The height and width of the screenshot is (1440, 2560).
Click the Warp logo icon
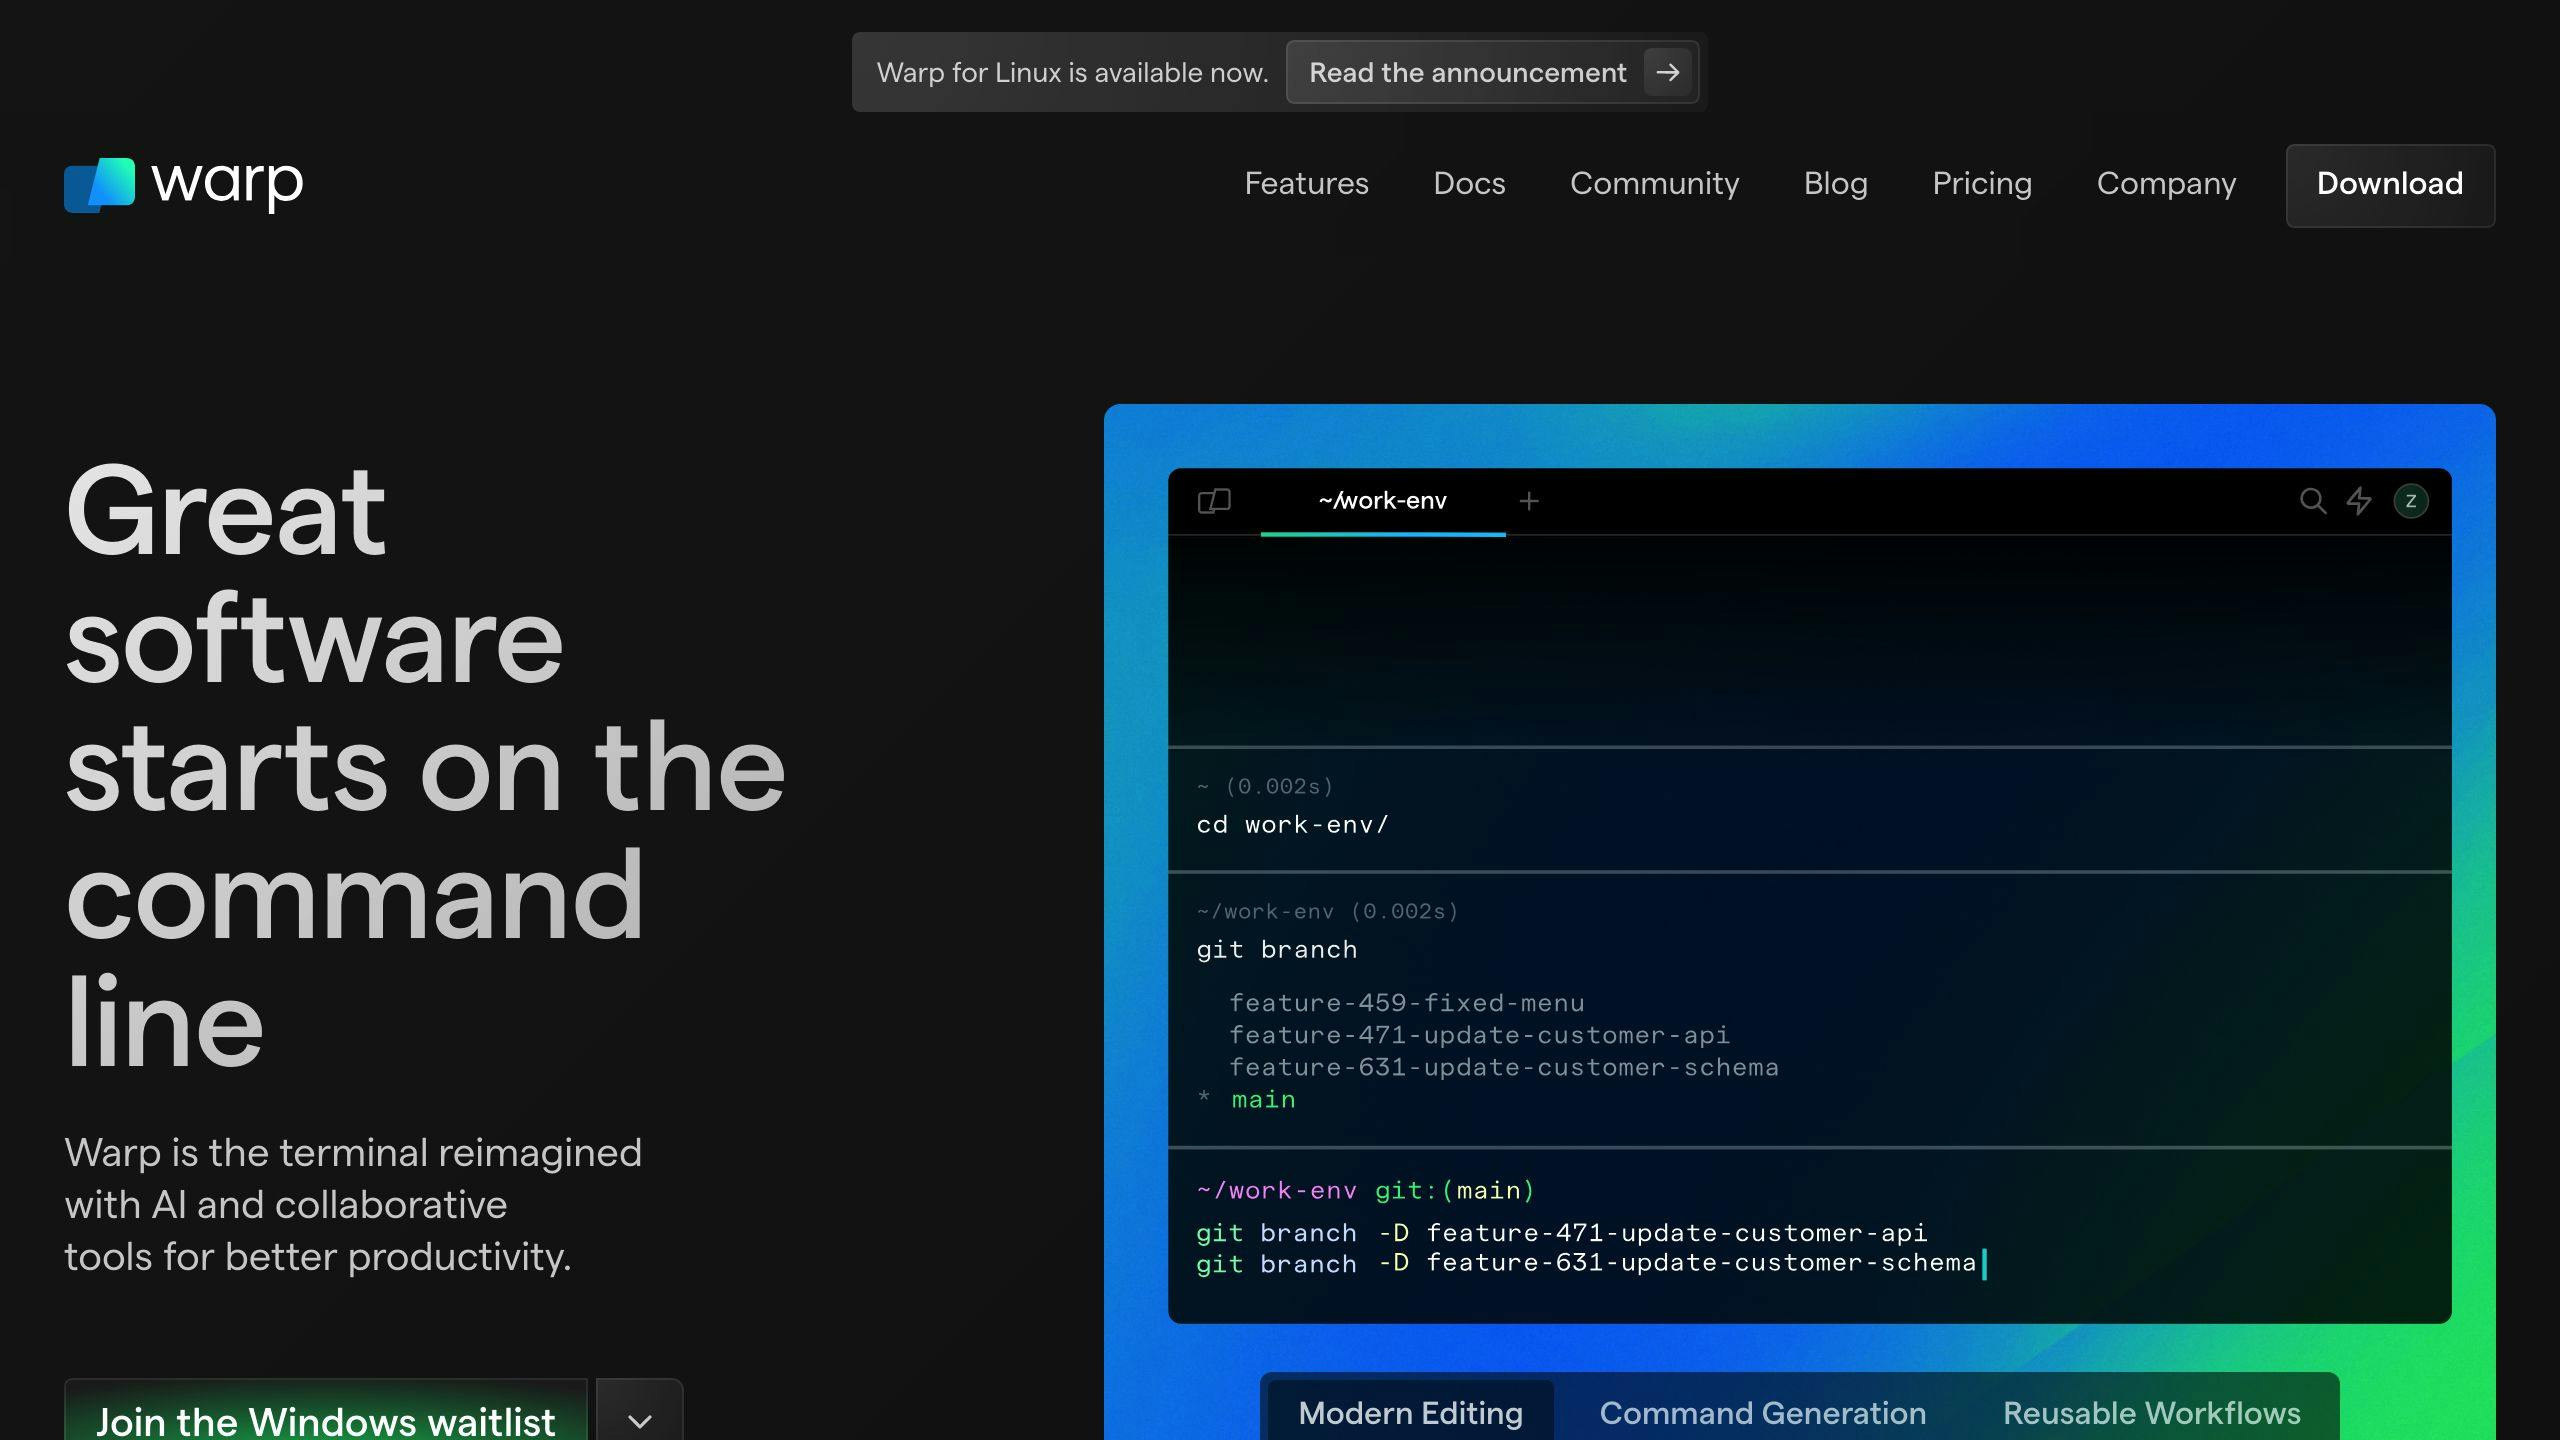(99, 184)
